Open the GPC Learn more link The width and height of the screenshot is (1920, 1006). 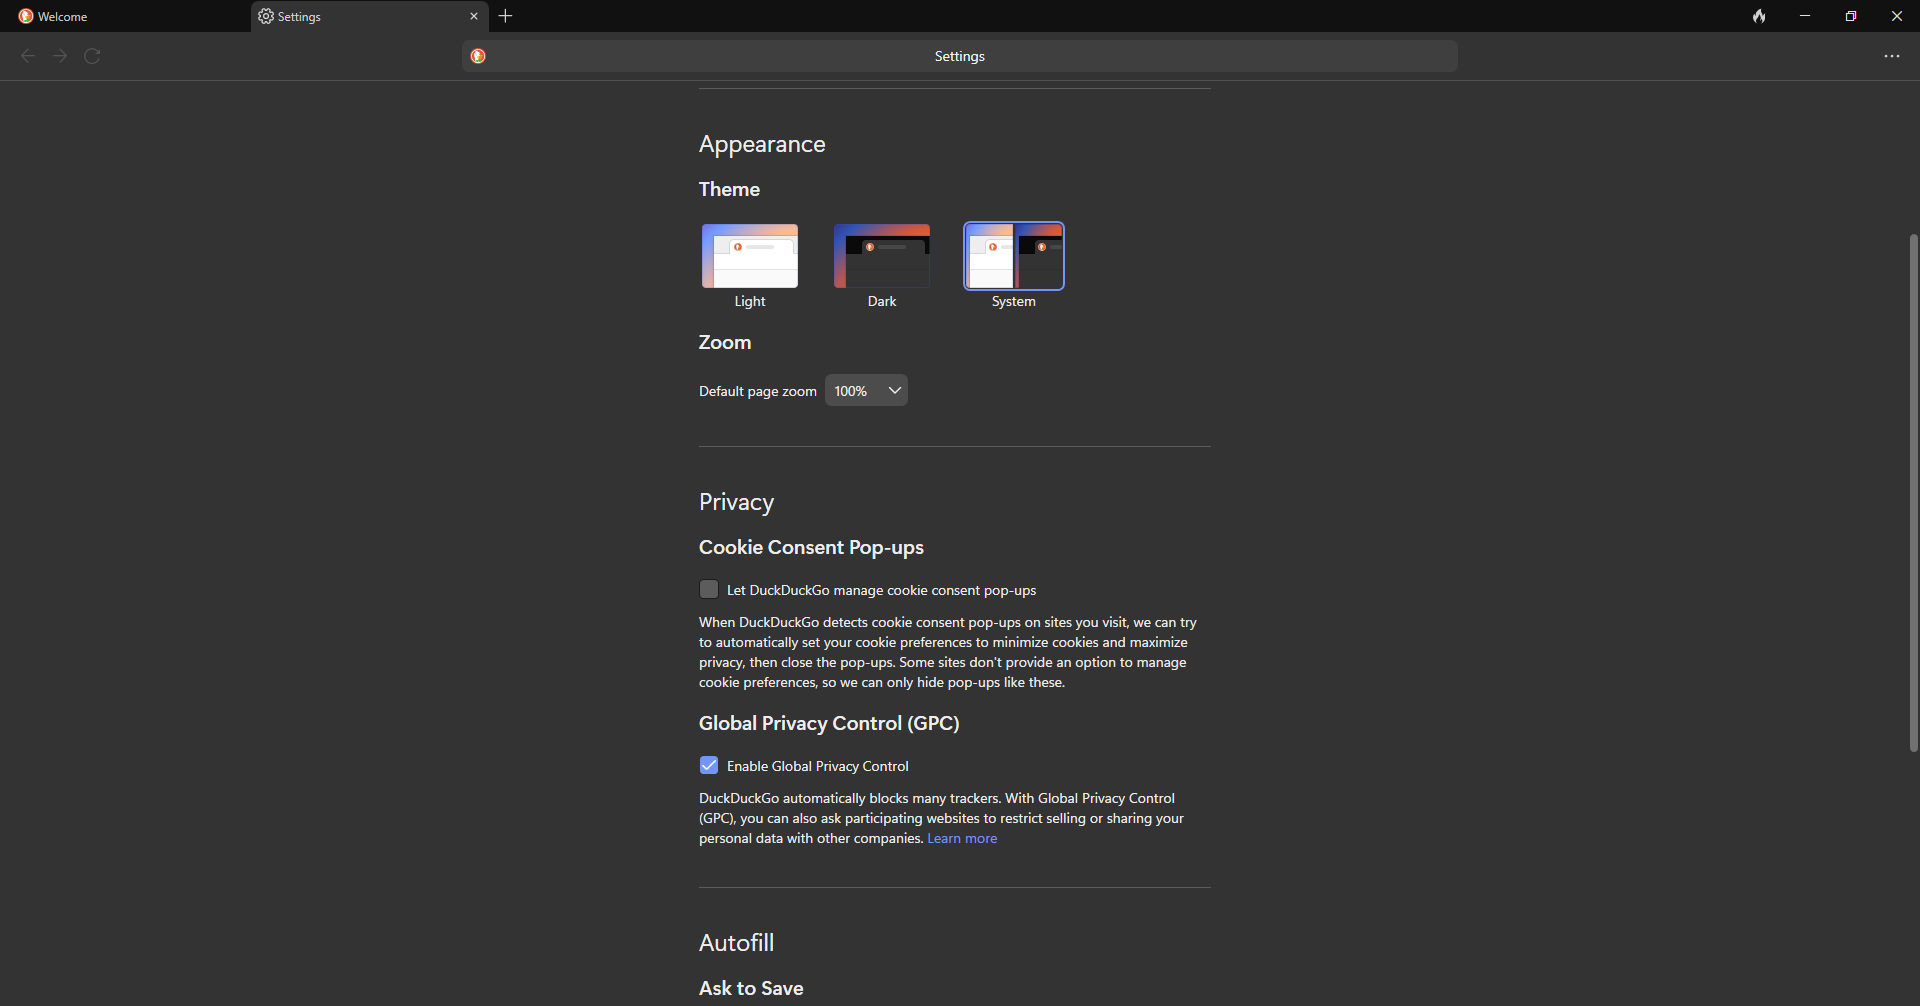pyautogui.click(x=962, y=839)
